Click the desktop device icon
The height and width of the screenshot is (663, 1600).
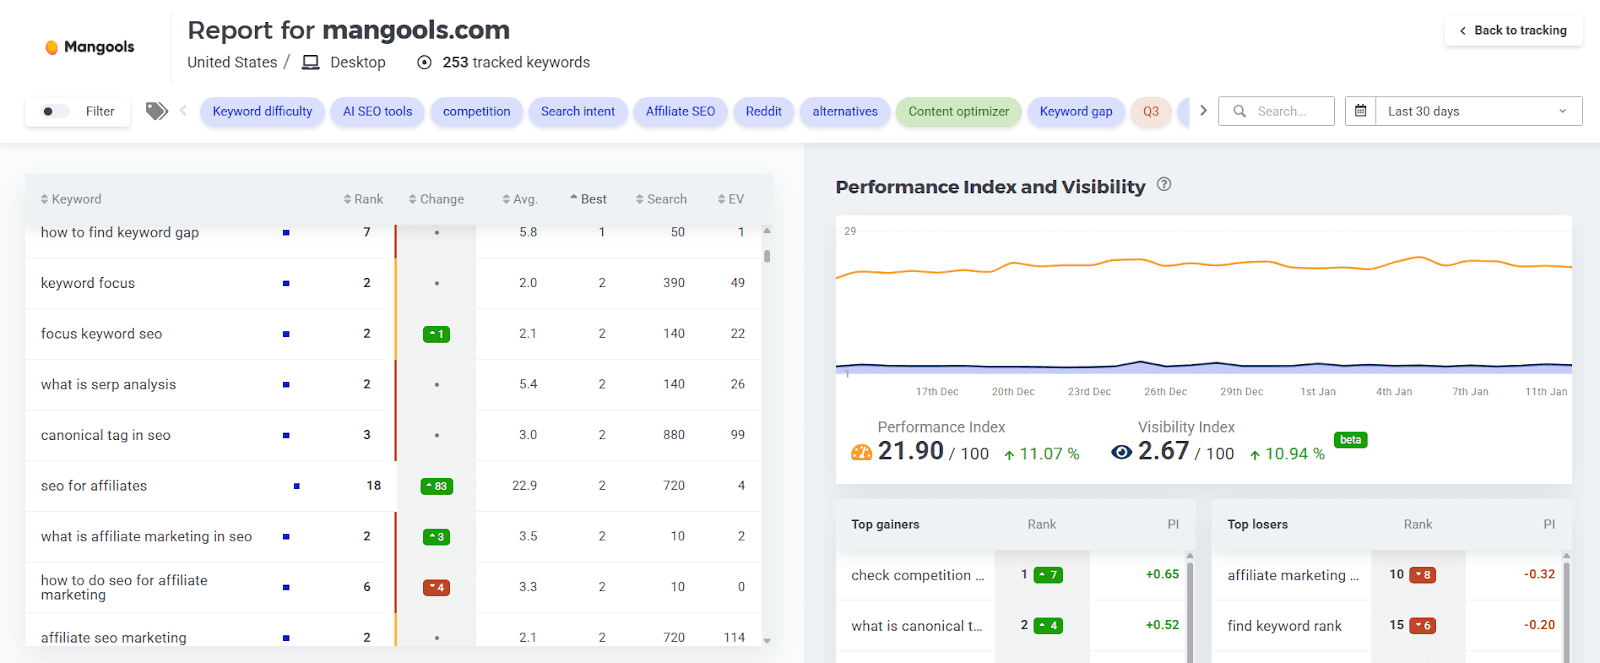coord(311,62)
